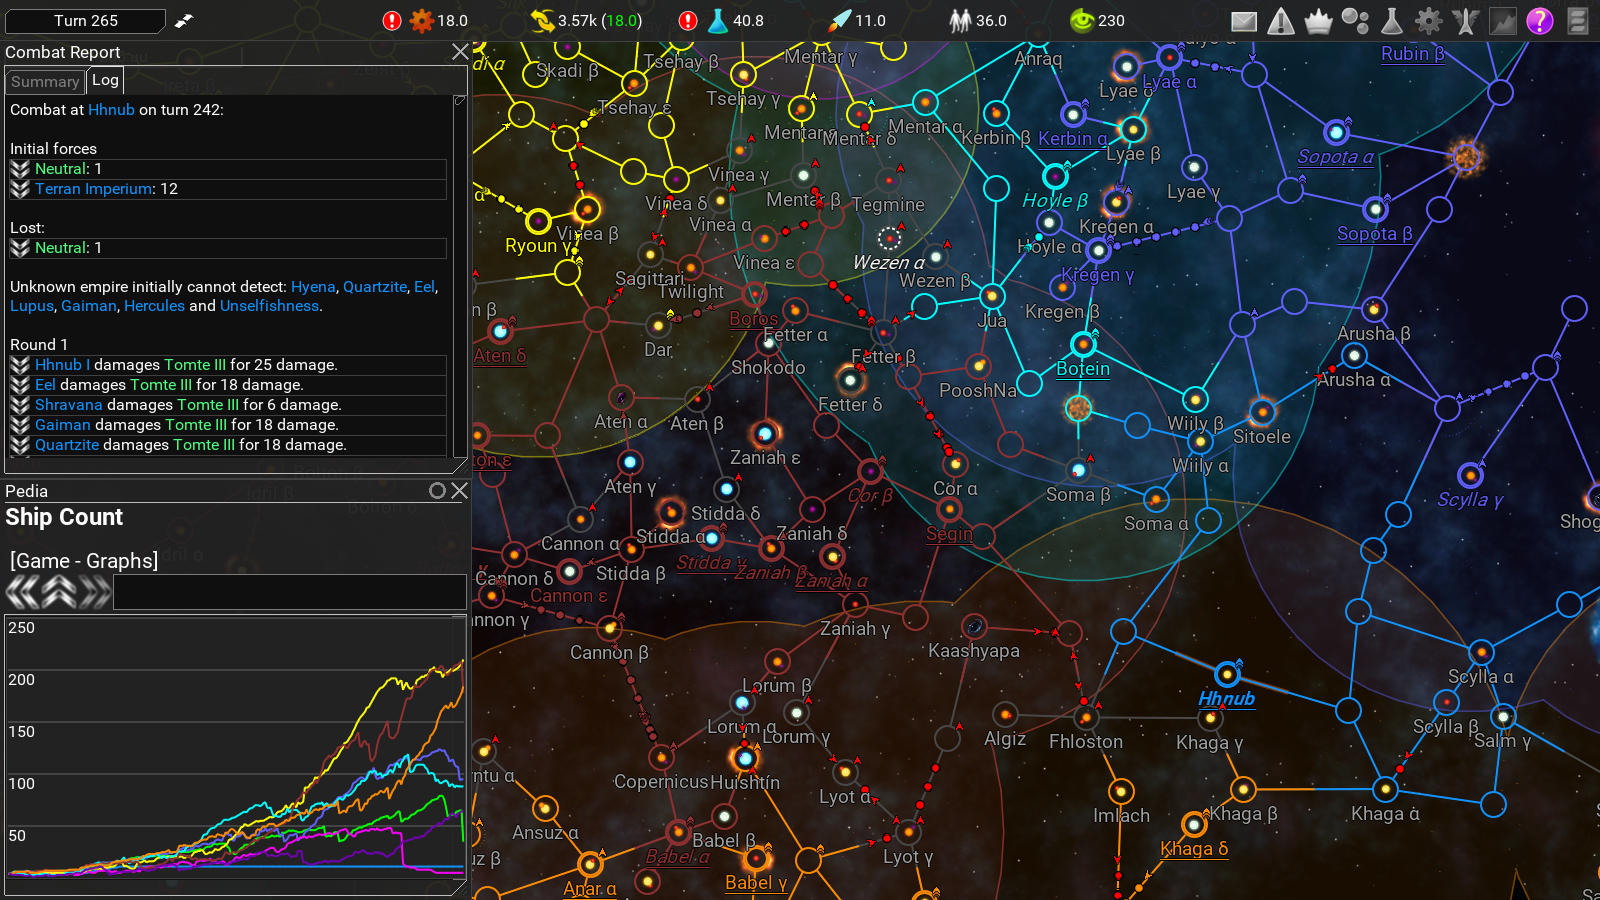1600x900 pixels.
Task: Open the Pedia question mark icon
Action: [1540, 21]
